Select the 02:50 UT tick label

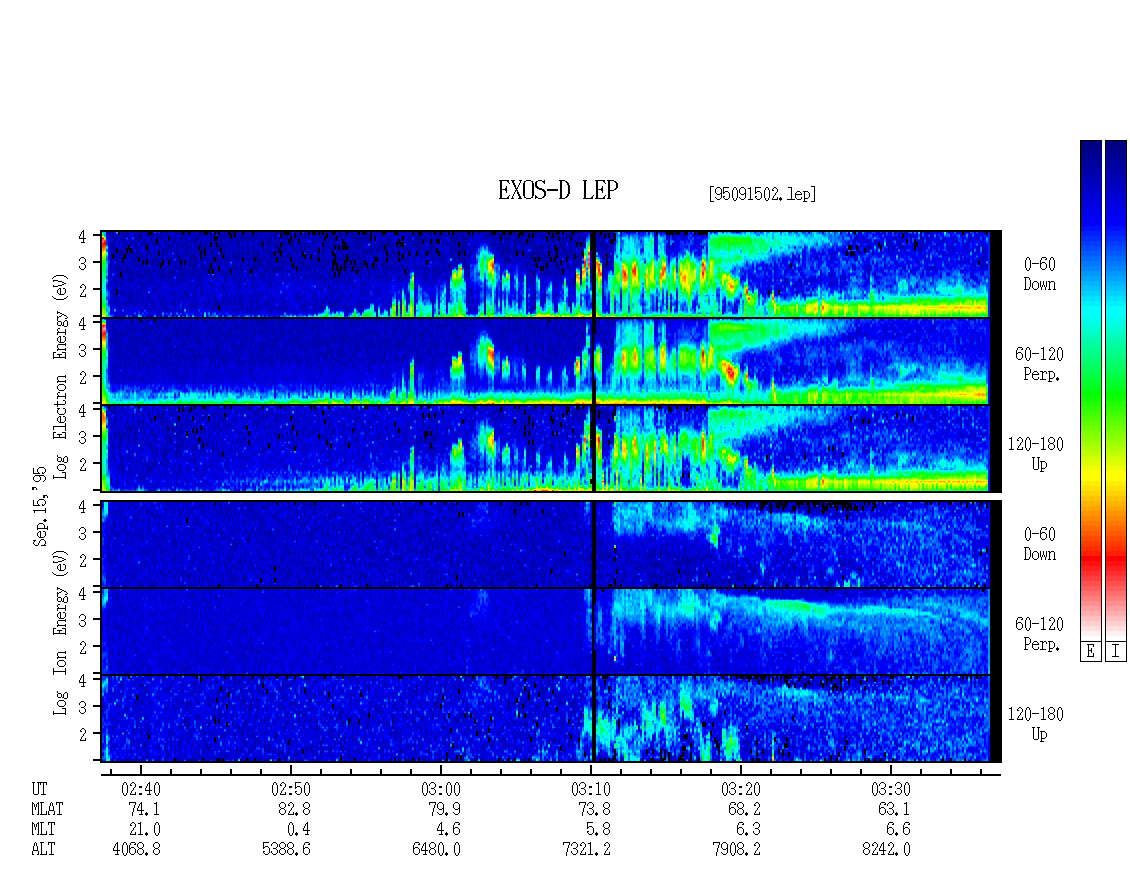click(290, 789)
